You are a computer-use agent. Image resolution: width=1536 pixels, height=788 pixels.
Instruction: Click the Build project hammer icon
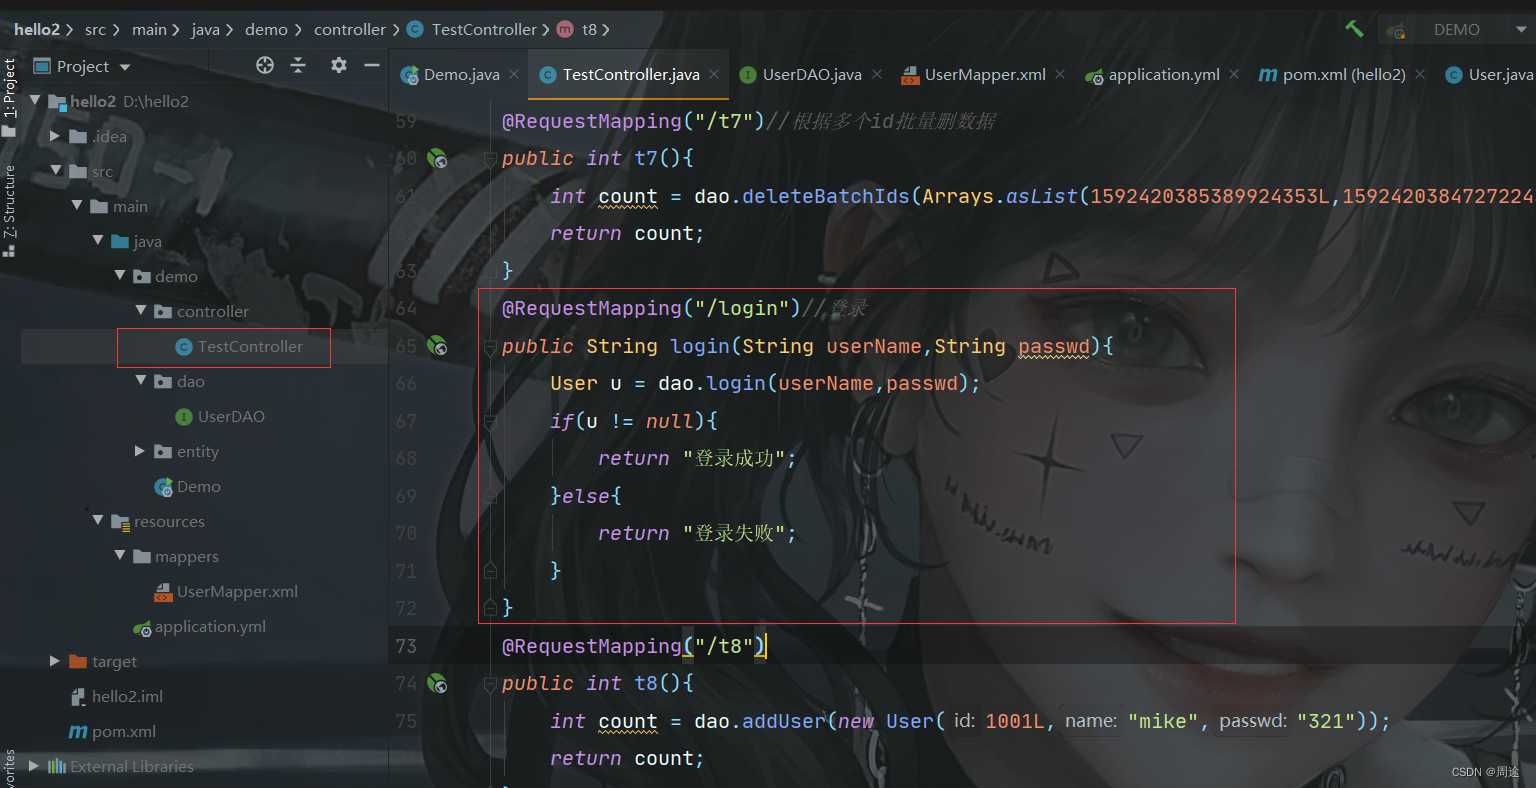coord(1354,29)
